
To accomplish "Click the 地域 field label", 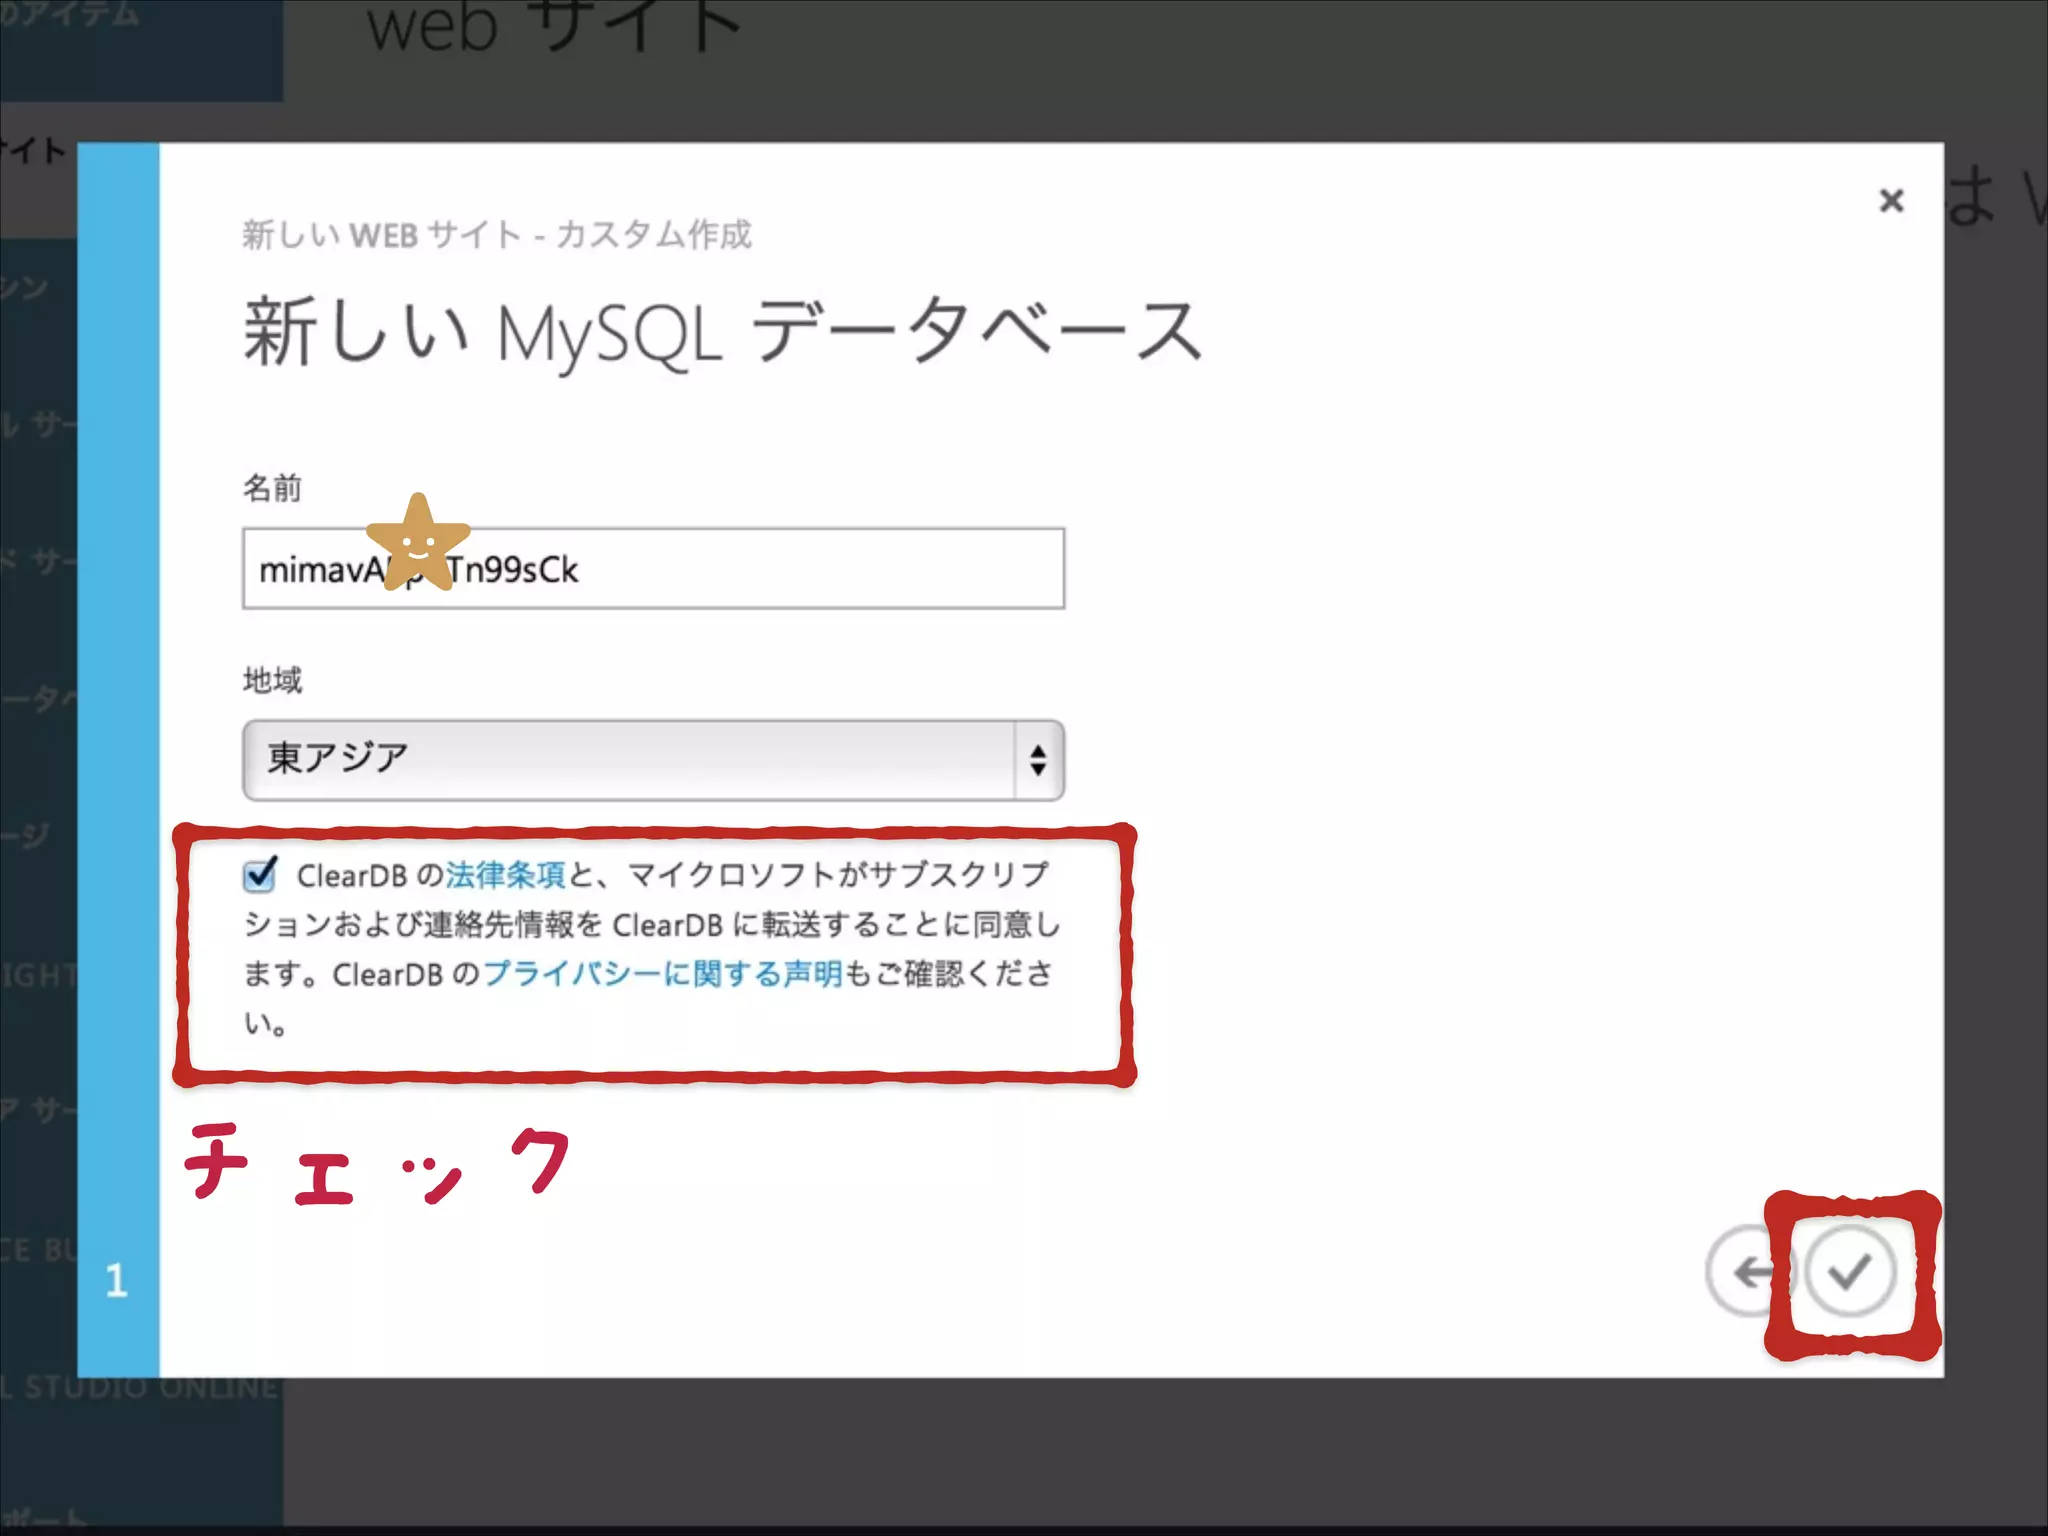I will 272,680.
